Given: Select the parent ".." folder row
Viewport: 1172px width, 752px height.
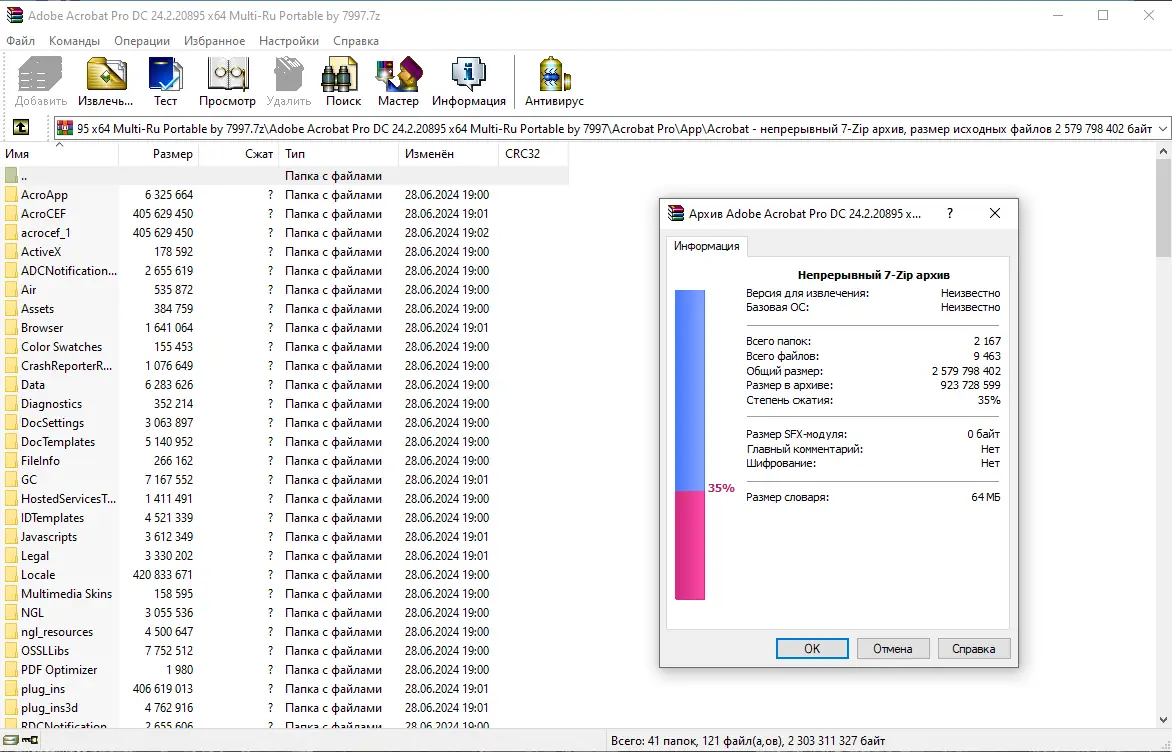Looking at the screenshot, I should 284,176.
